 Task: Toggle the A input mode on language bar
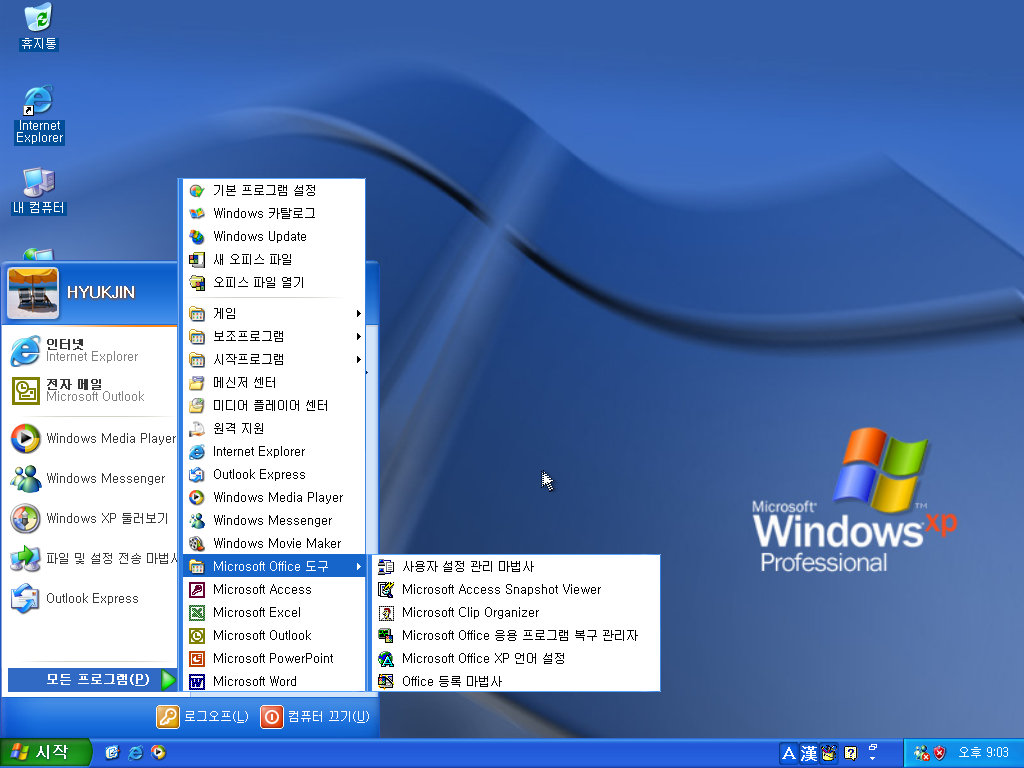pyautogui.click(x=788, y=754)
